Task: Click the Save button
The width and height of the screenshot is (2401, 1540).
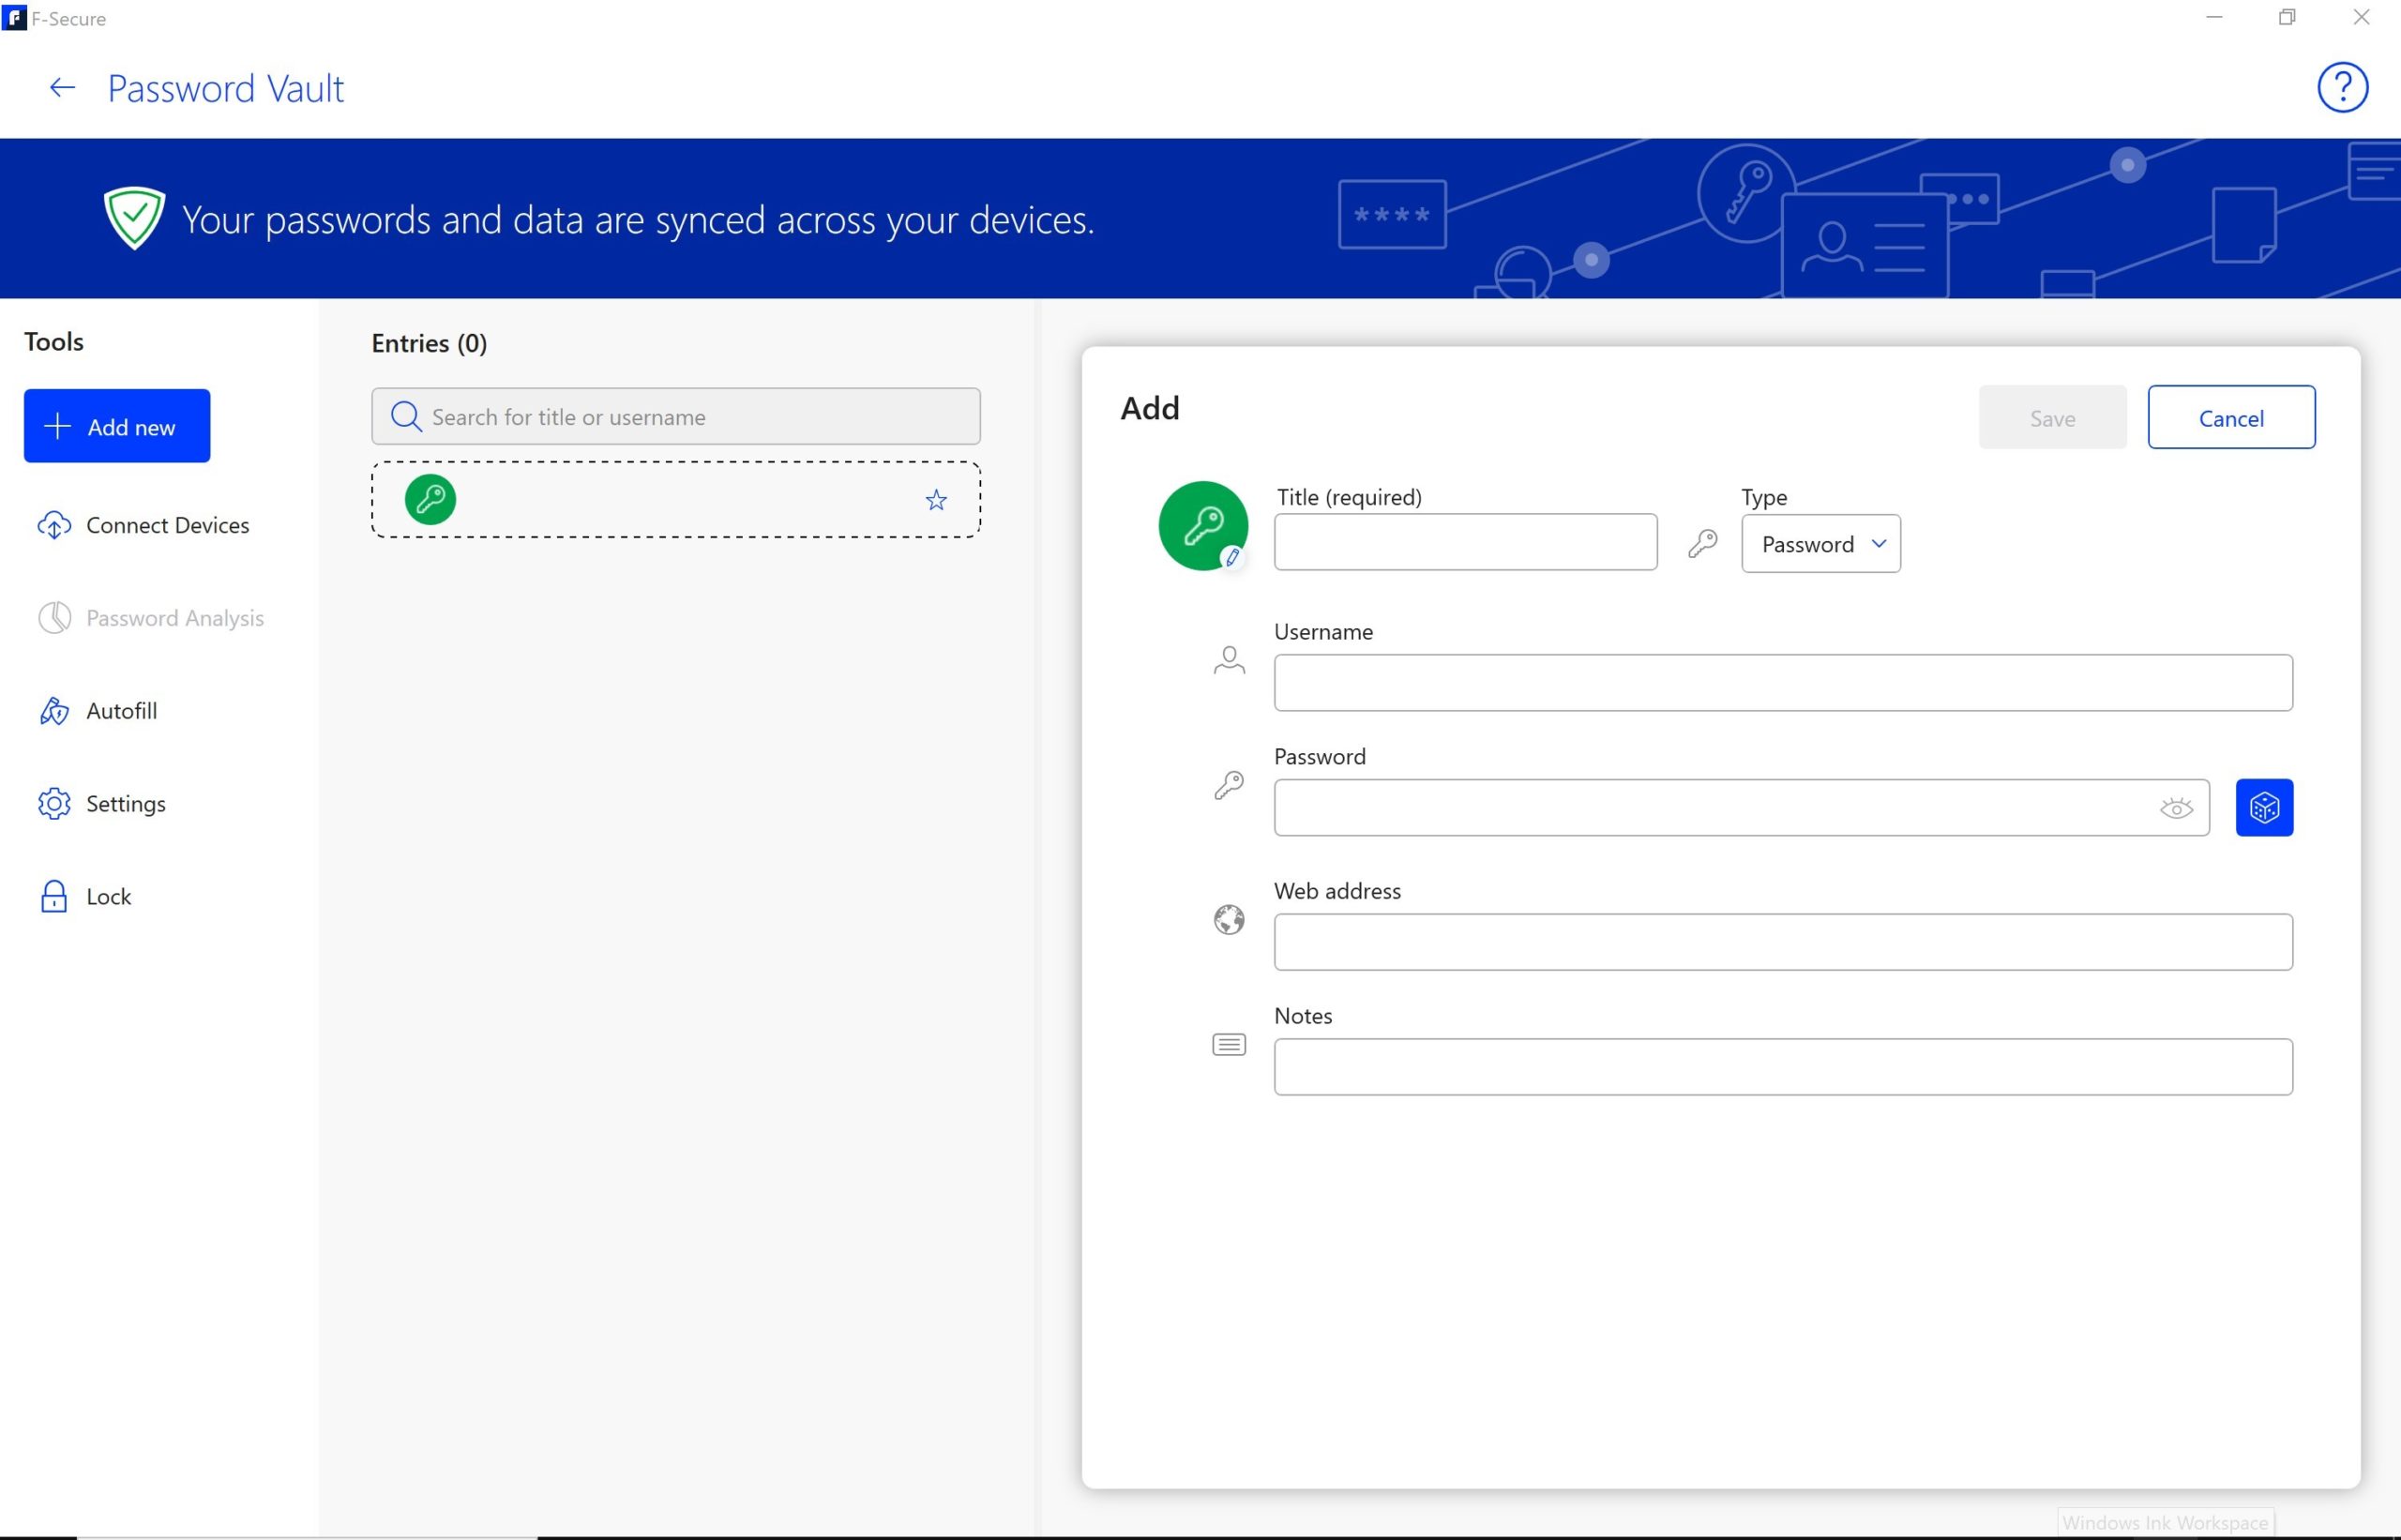Action: [2051, 418]
